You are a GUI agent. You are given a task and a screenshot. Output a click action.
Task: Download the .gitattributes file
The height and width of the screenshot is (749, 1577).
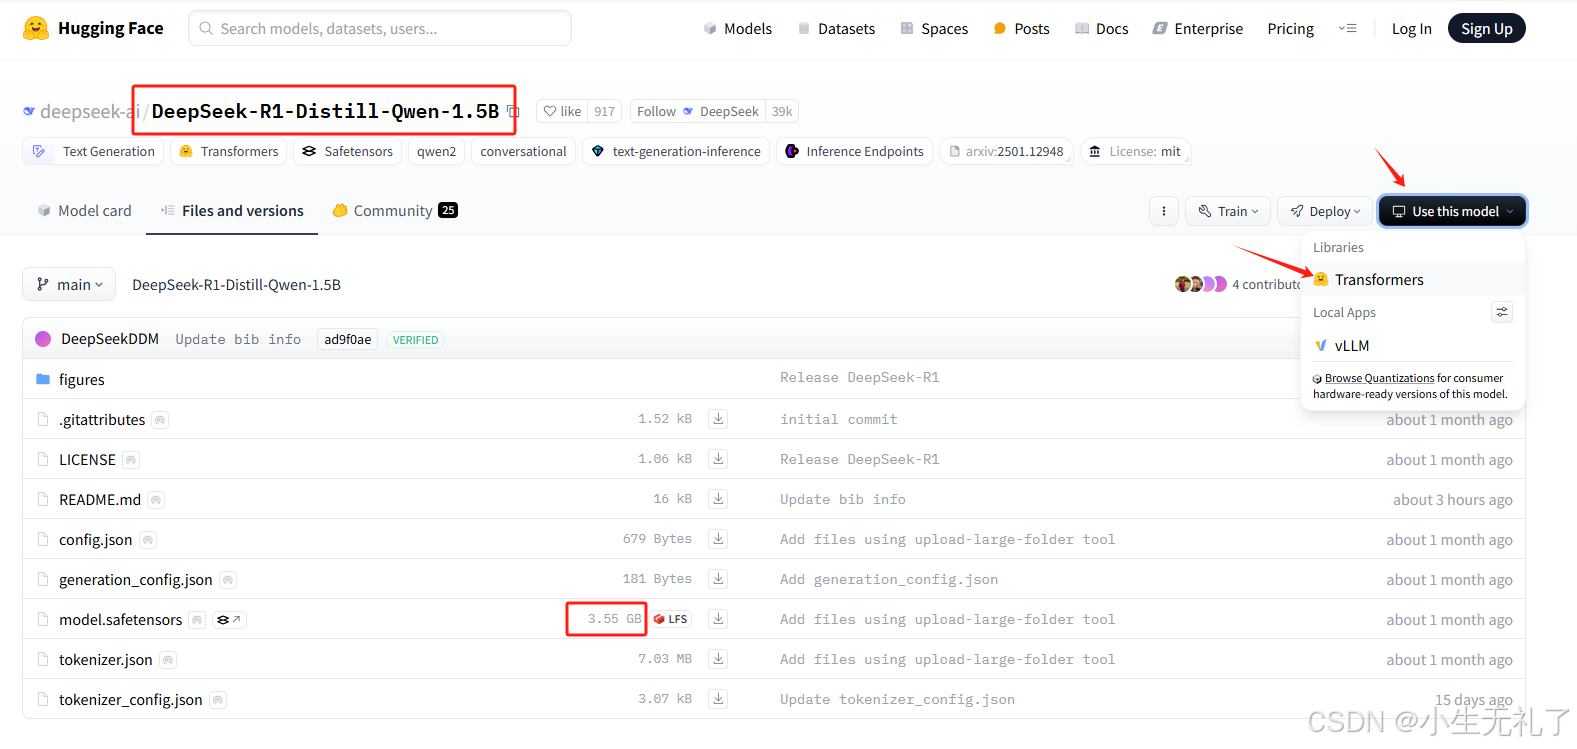point(718,419)
